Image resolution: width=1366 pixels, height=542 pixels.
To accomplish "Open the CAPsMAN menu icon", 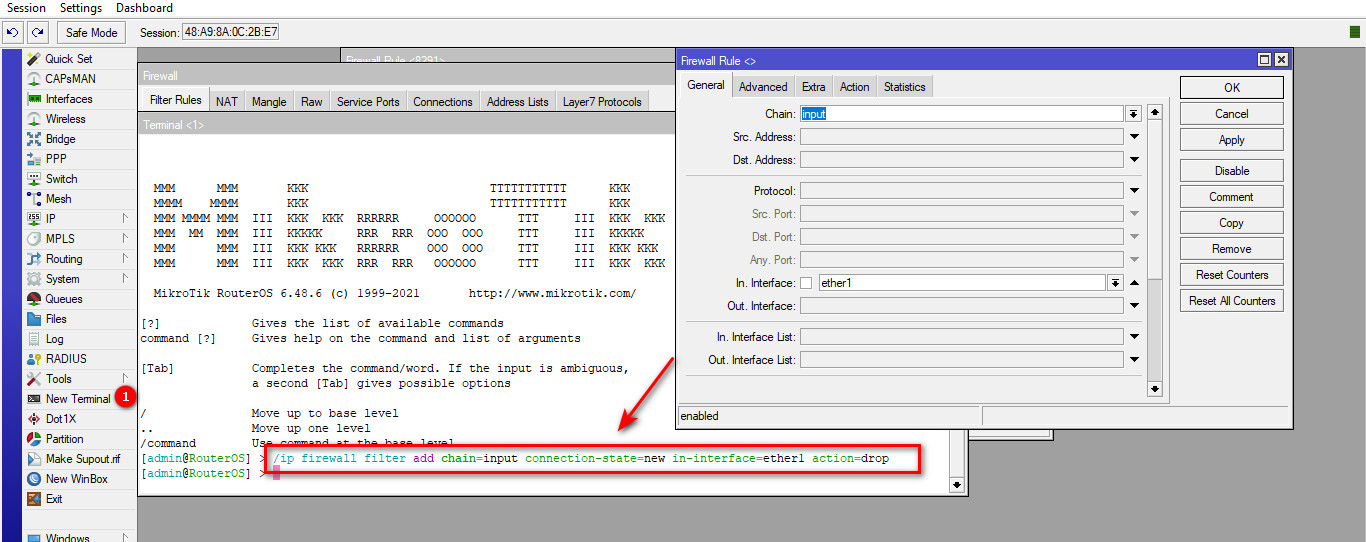I will tap(34, 79).
